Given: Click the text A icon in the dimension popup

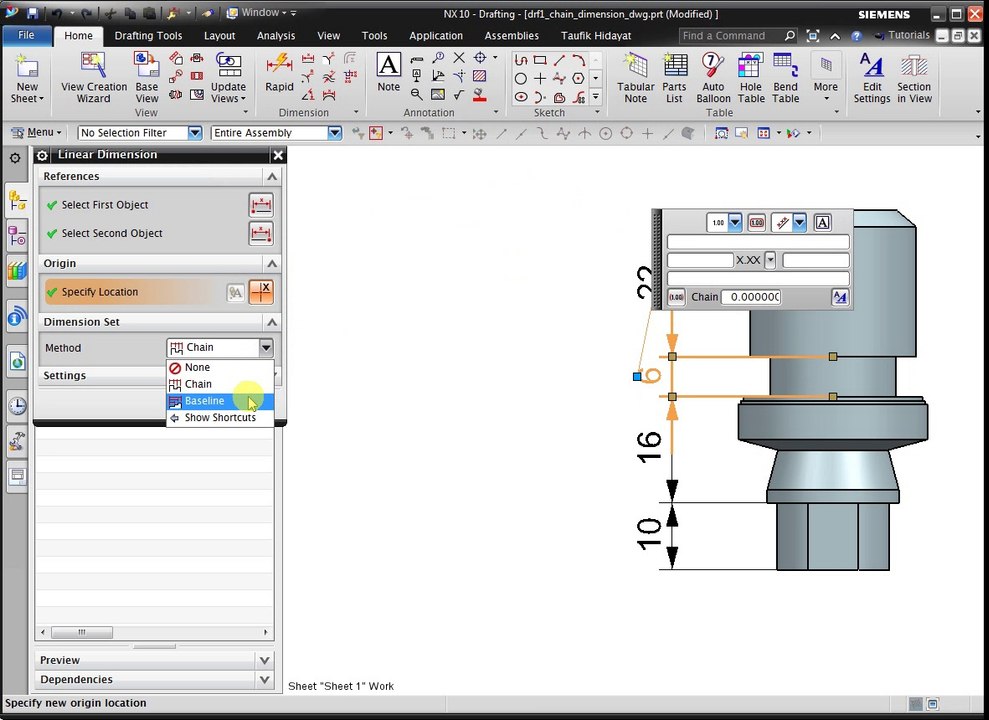Looking at the screenshot, I should (822, 223).
